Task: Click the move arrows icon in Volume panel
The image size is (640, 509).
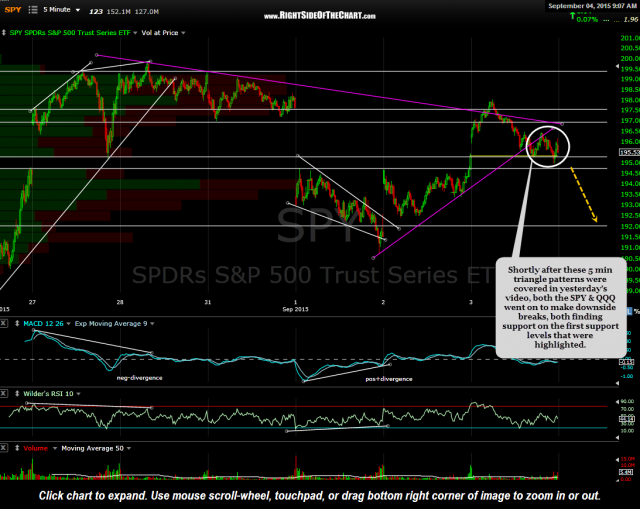Action: coord(17,448)
